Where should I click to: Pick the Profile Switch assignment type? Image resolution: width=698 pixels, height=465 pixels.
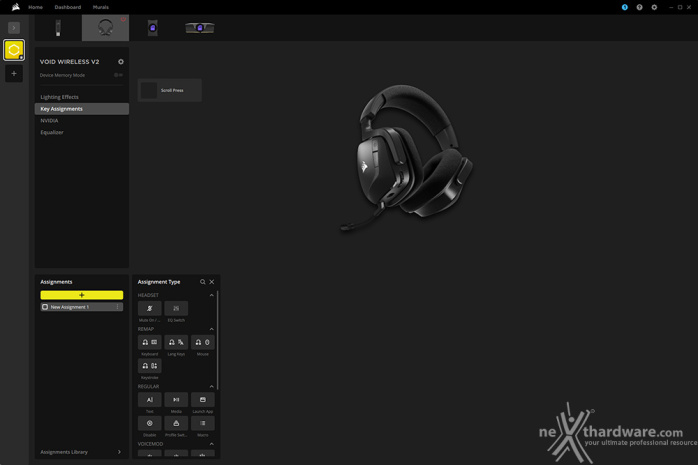pyautogui.click(x=176, y=423)
